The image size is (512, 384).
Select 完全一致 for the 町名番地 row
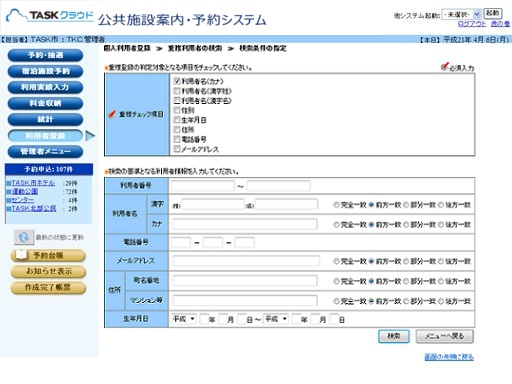point(336,281)
